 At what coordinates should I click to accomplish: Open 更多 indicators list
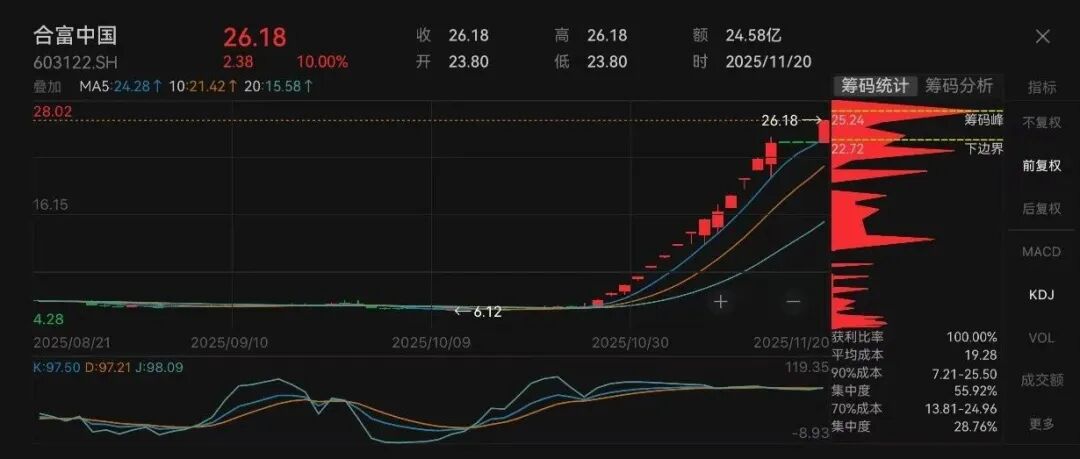pyautogui.click(x=1041, y=423)
